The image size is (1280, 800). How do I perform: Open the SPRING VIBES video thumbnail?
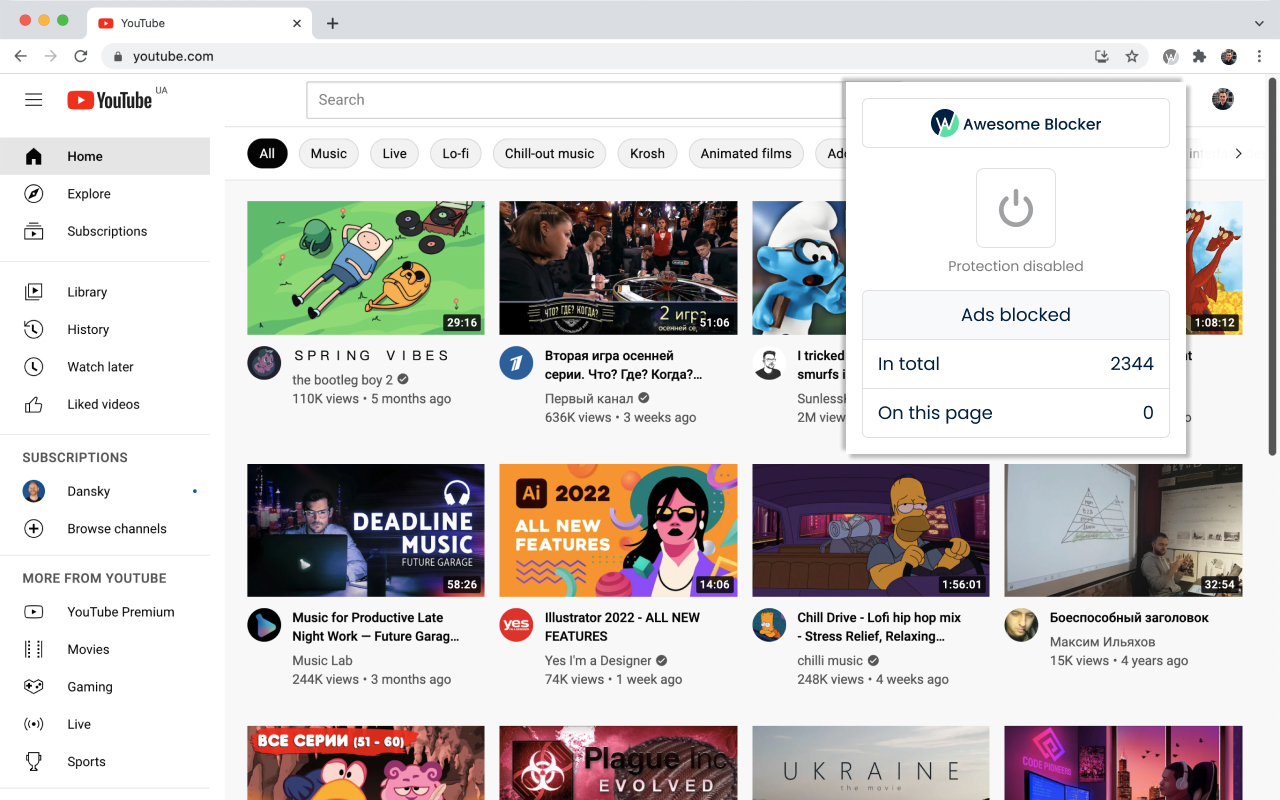coord(366,268)
